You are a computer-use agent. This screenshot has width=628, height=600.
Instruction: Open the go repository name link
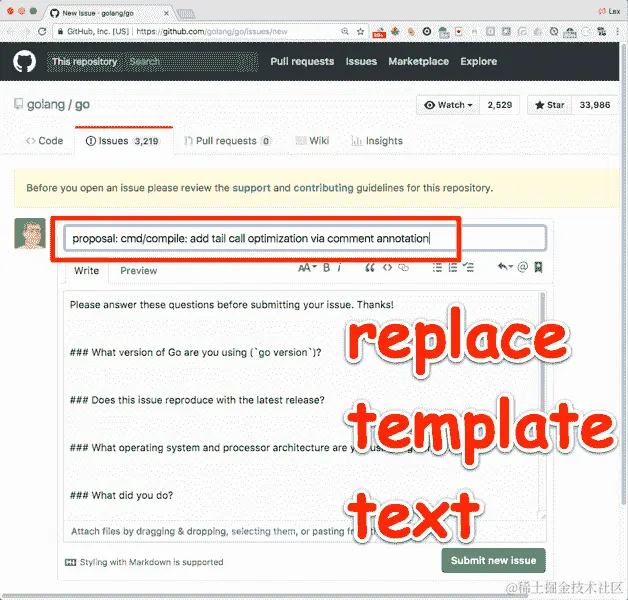tap(82, 105)
